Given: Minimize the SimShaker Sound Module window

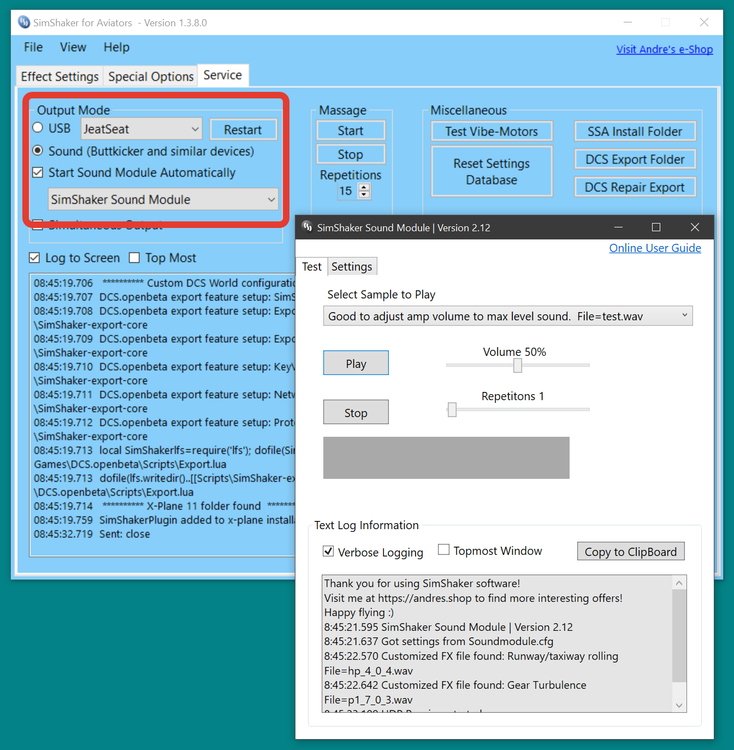Looking at the screenshot, I should coord(618,227).
